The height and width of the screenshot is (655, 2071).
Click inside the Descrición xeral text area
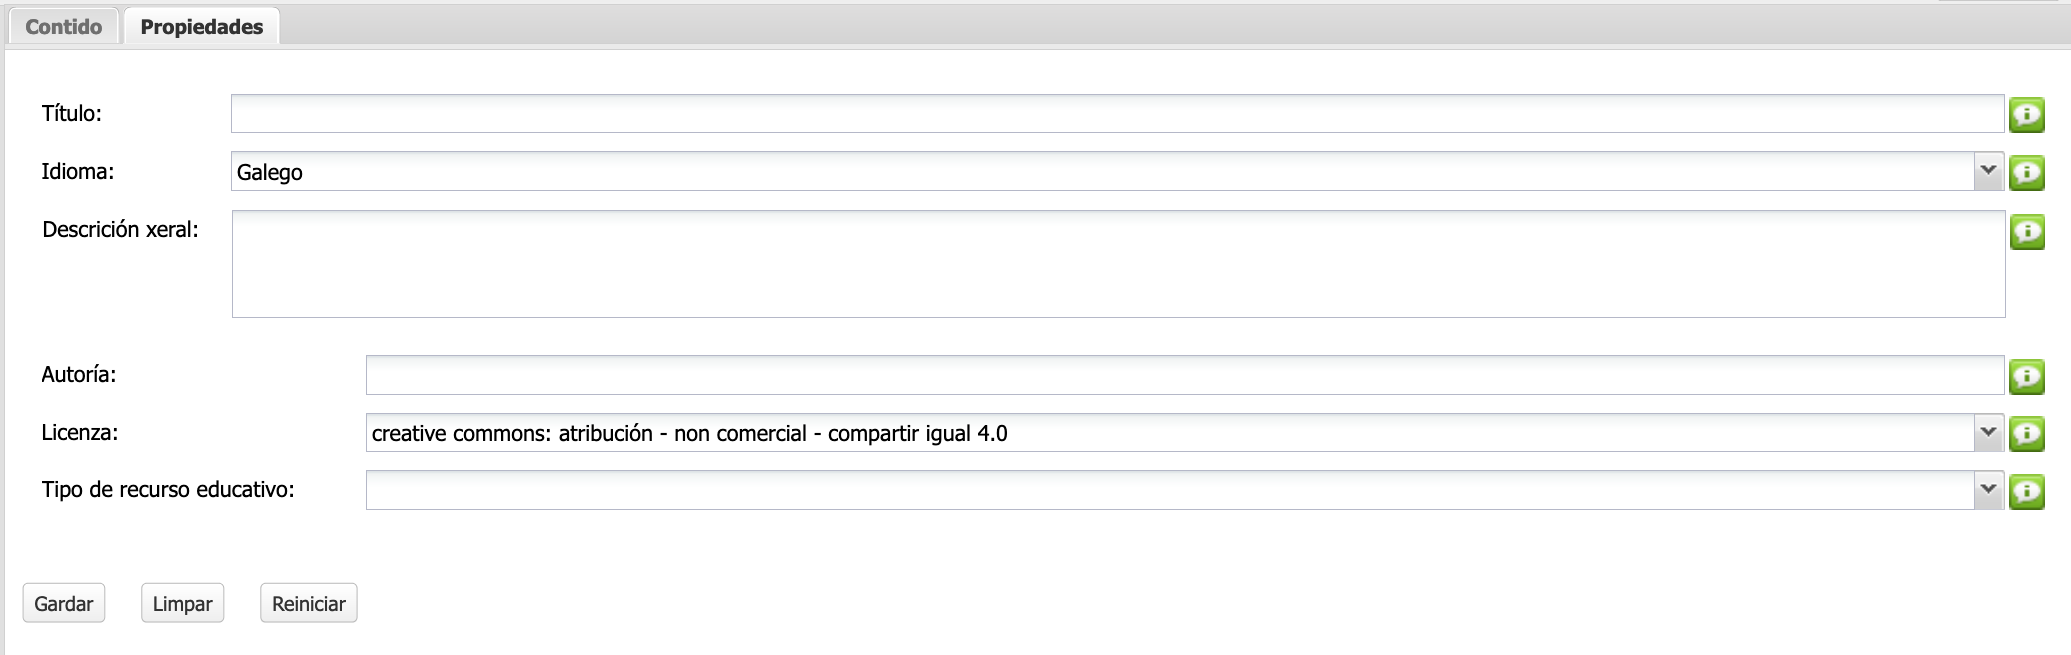(1118, 264)
